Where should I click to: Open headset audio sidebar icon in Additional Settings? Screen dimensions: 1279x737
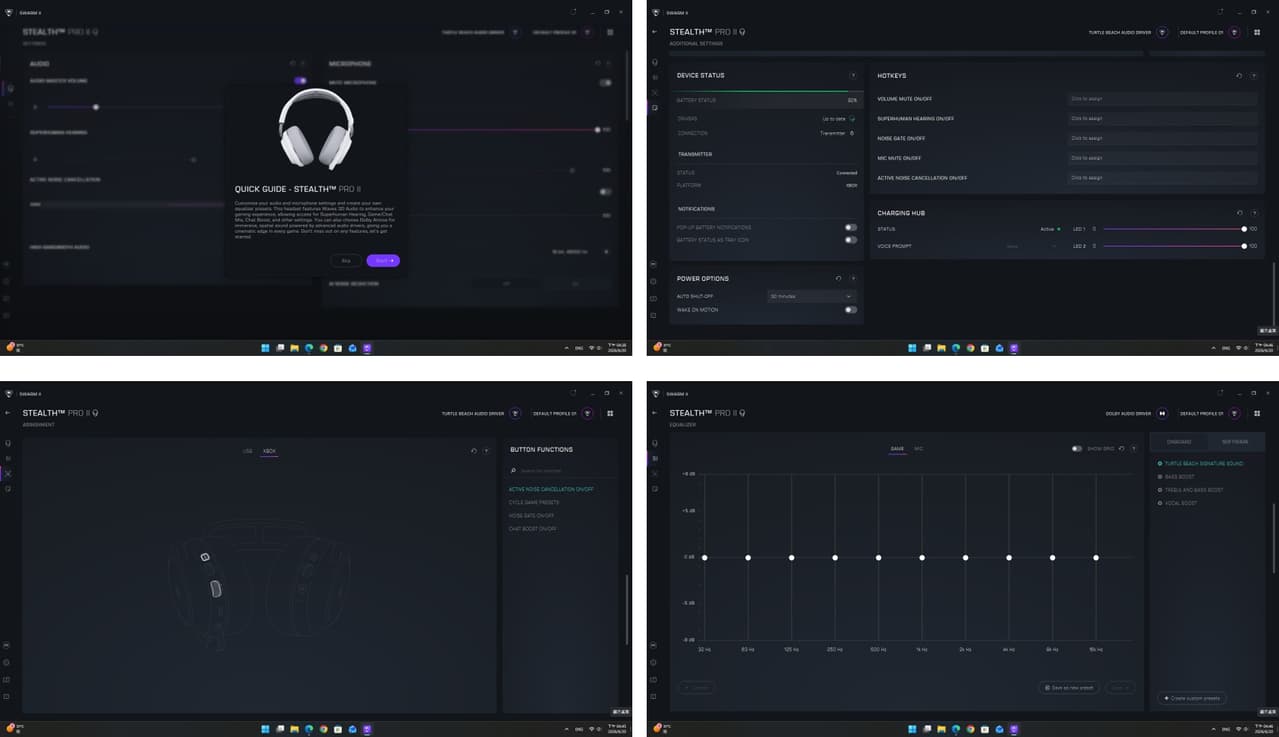coord(655,62)
